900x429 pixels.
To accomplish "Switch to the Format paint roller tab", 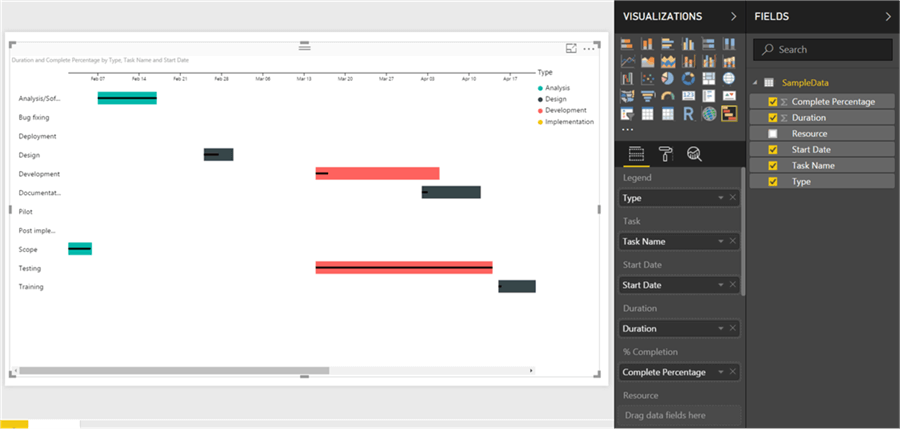I will [665, 153].
